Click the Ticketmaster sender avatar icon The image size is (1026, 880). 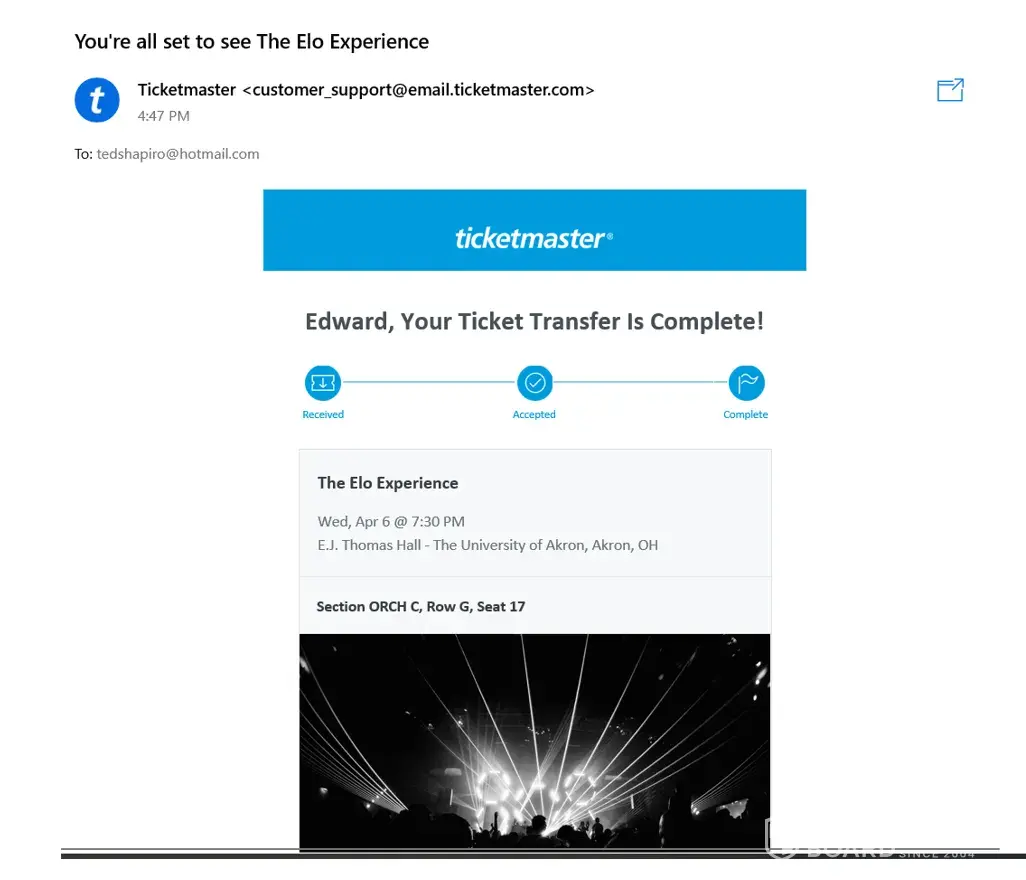pyautogui.click(x=97, y=100)
